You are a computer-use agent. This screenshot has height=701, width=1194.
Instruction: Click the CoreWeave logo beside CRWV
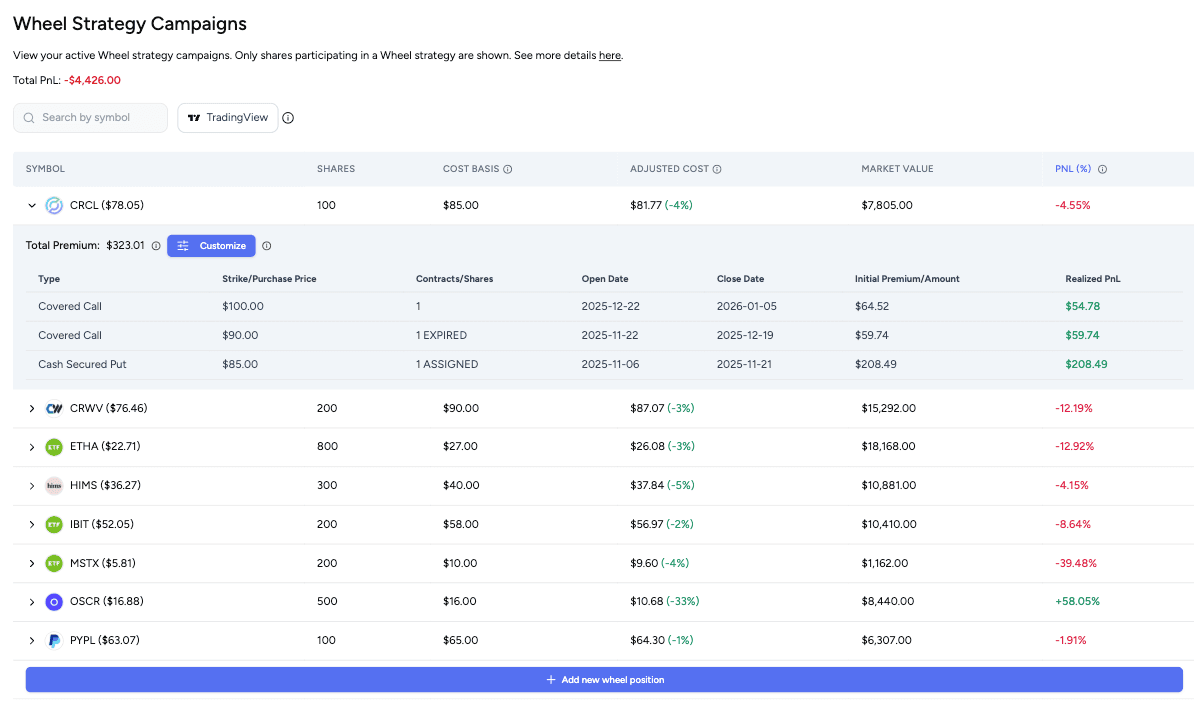[x=54, y=408]
